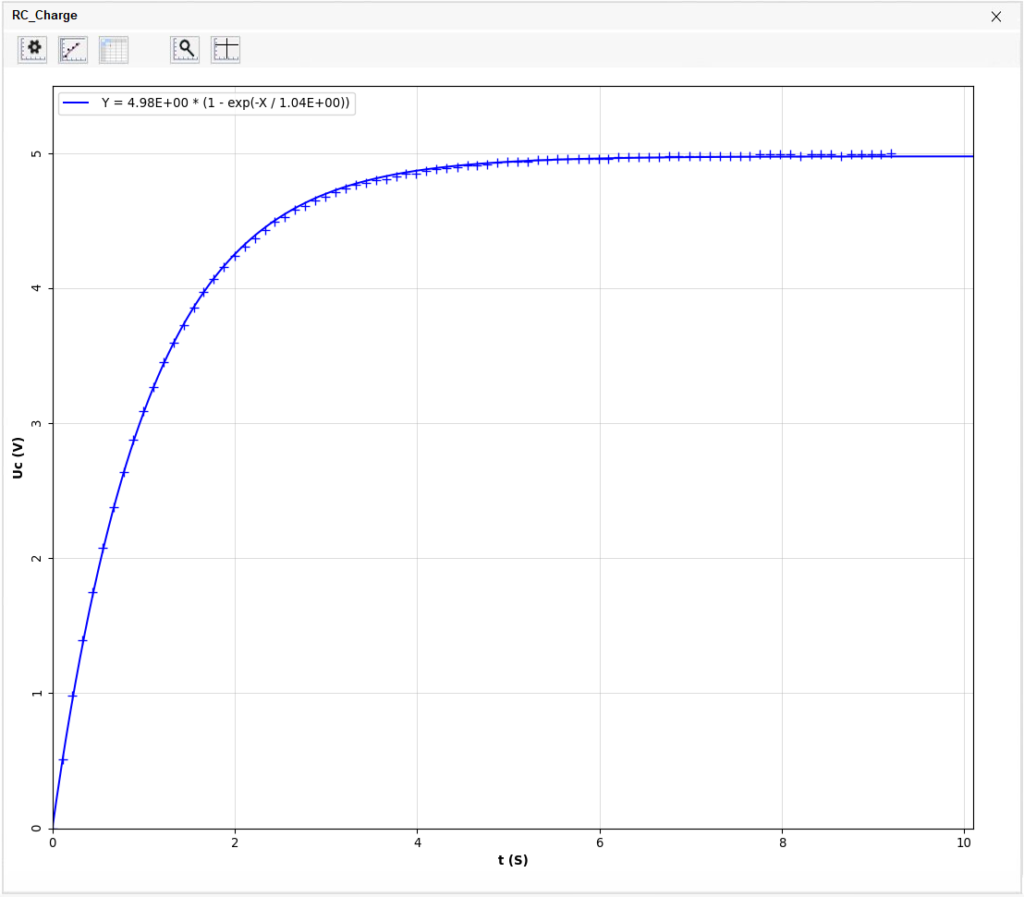Click the last data point marker on curve
Viewport: 1024px width, 897px height.
(891, 154)
